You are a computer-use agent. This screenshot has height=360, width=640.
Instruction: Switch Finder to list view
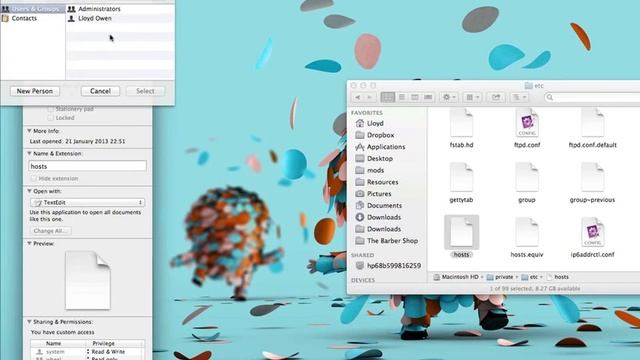402,97
